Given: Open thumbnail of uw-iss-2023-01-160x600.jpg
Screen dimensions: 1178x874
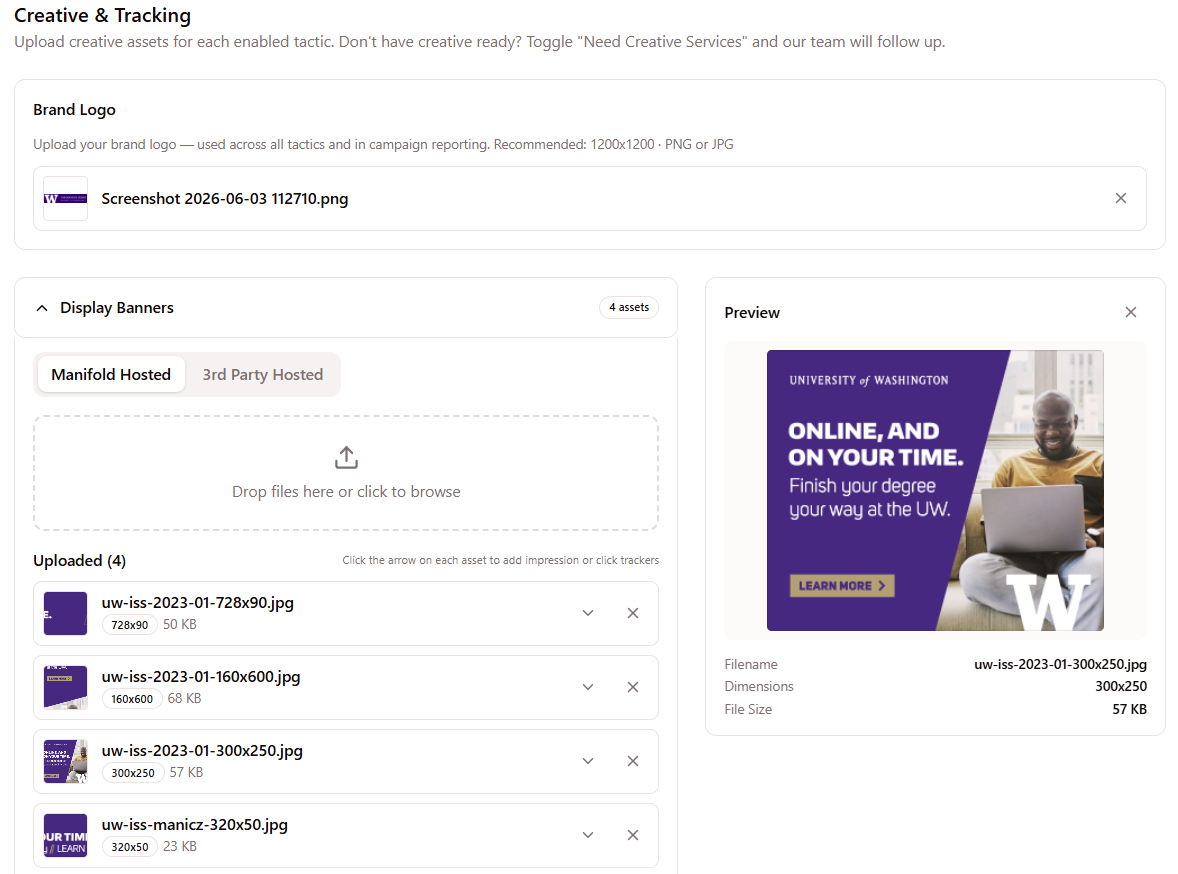Looking at the screenshot, I should (x=65, y=687).
